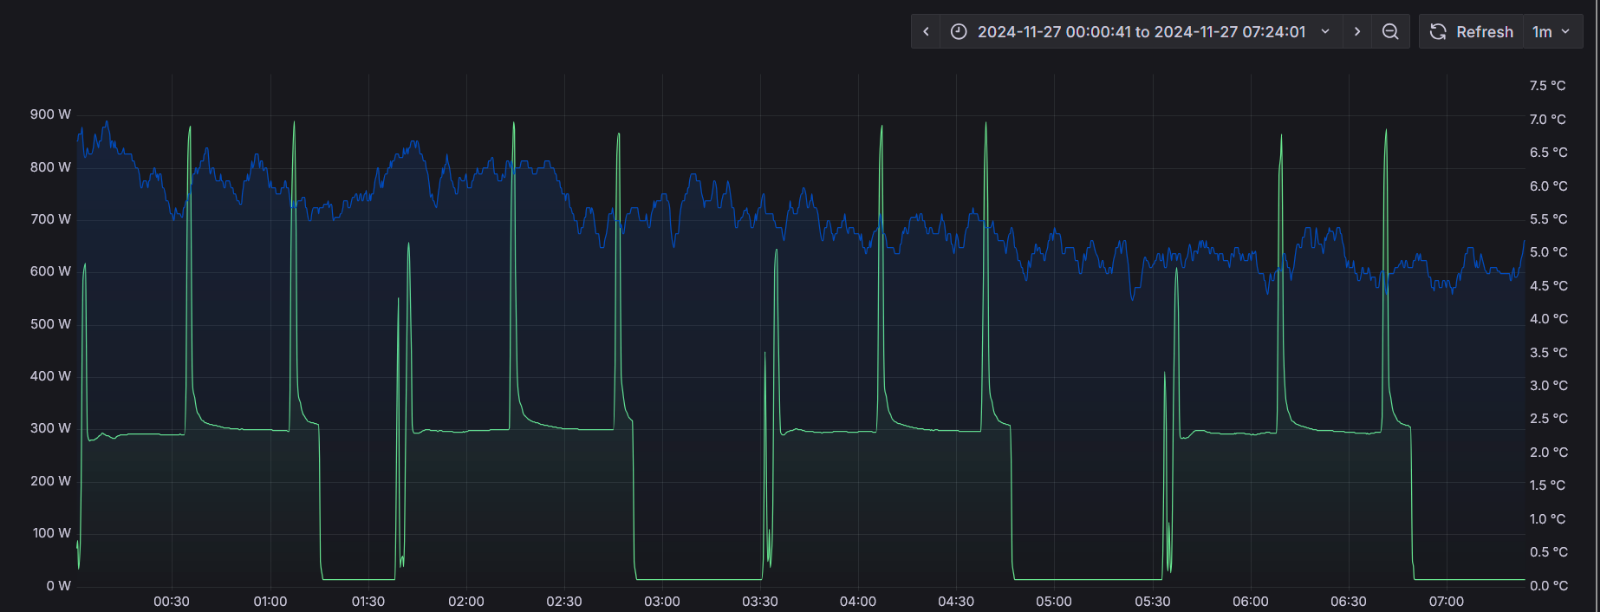Click the 5.5 °C axis label
Viewport: 1600px width, 612px height.
[x=1547, y=219]
